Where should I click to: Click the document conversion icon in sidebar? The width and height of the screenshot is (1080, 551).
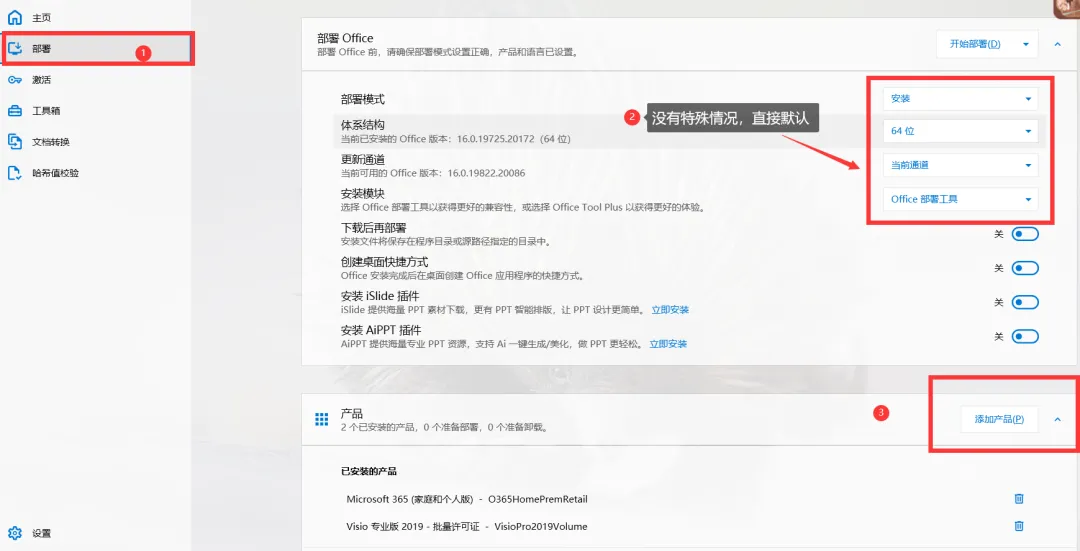click(x=15, y=141)
